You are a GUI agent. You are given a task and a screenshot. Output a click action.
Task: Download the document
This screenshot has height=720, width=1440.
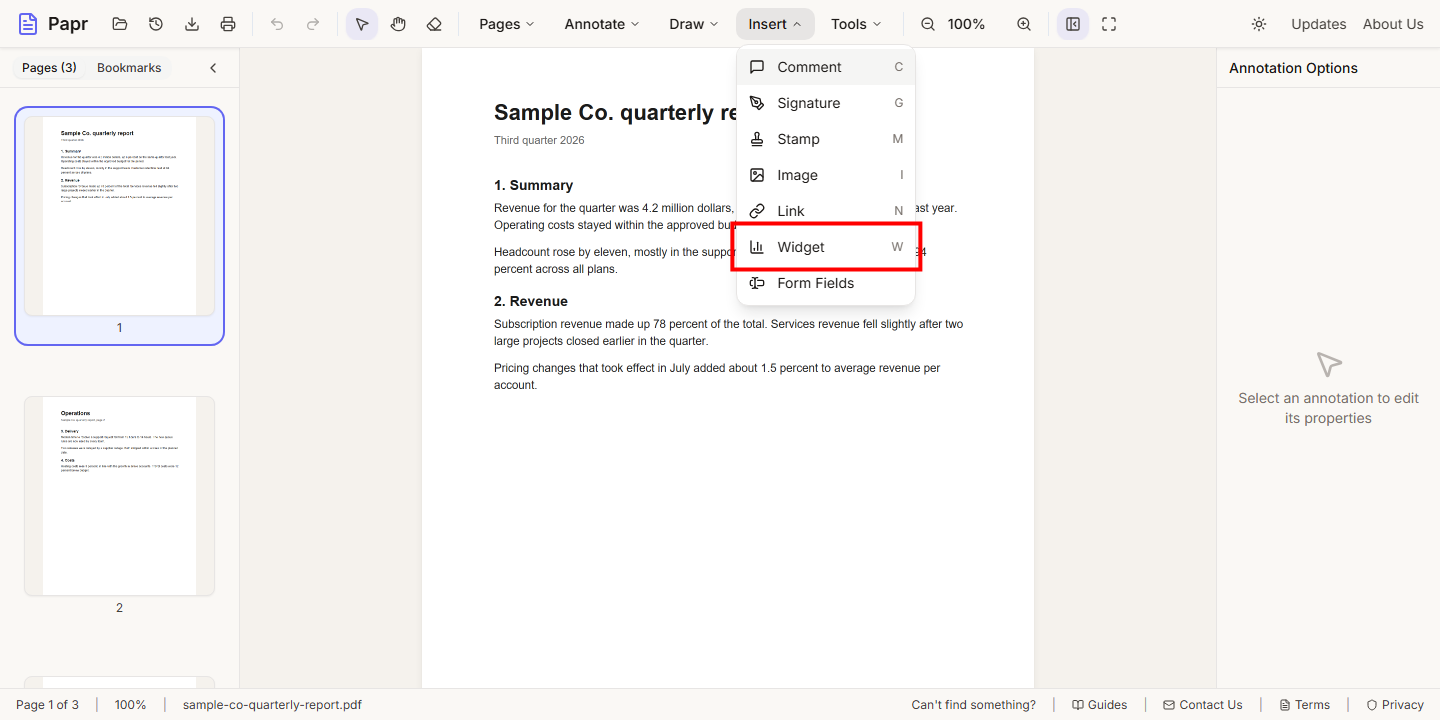192,24
